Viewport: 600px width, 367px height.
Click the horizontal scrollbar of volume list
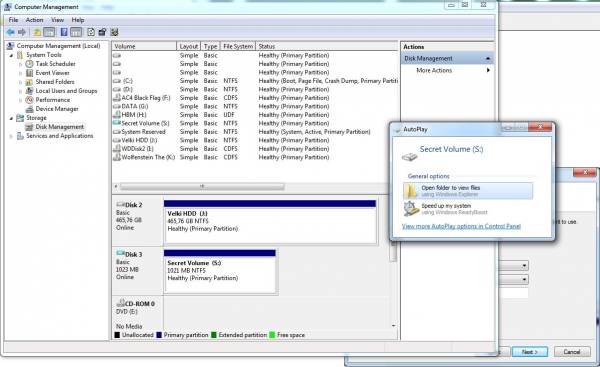coord(202,186)
